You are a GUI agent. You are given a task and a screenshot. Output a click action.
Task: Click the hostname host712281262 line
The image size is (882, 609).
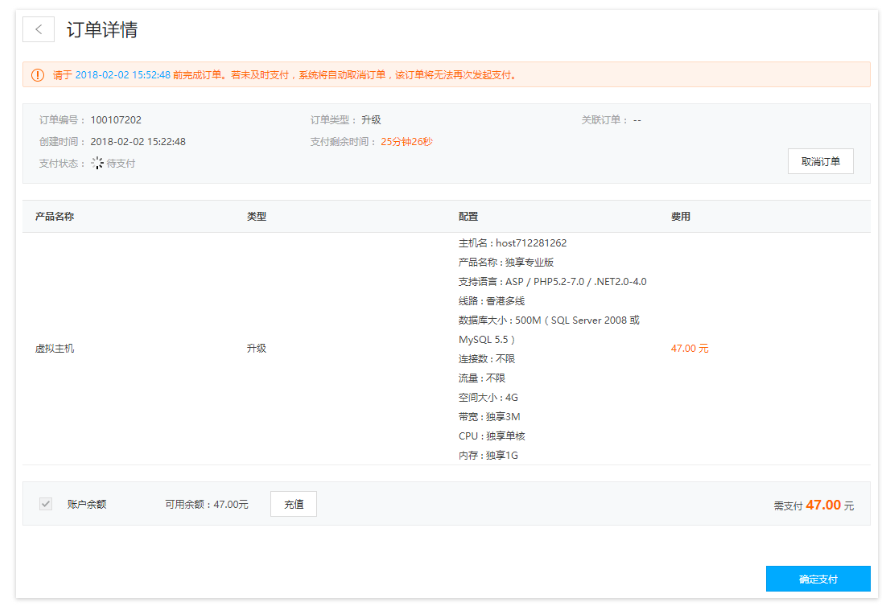tap(512, 243)
